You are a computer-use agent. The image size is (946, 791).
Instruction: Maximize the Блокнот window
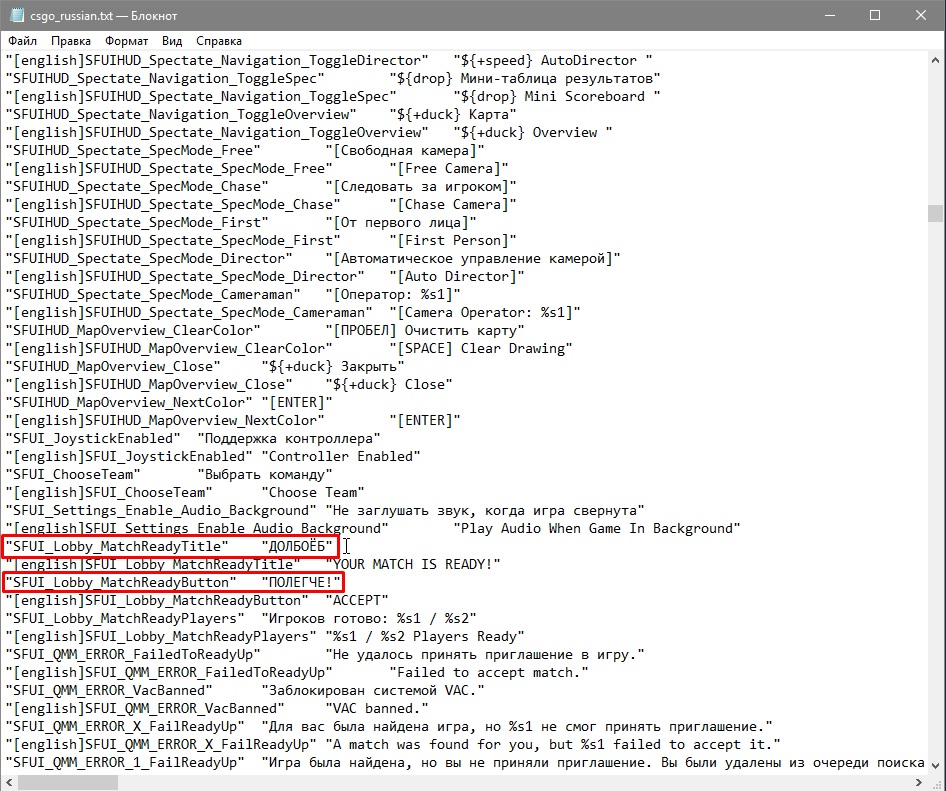(875, 15)
